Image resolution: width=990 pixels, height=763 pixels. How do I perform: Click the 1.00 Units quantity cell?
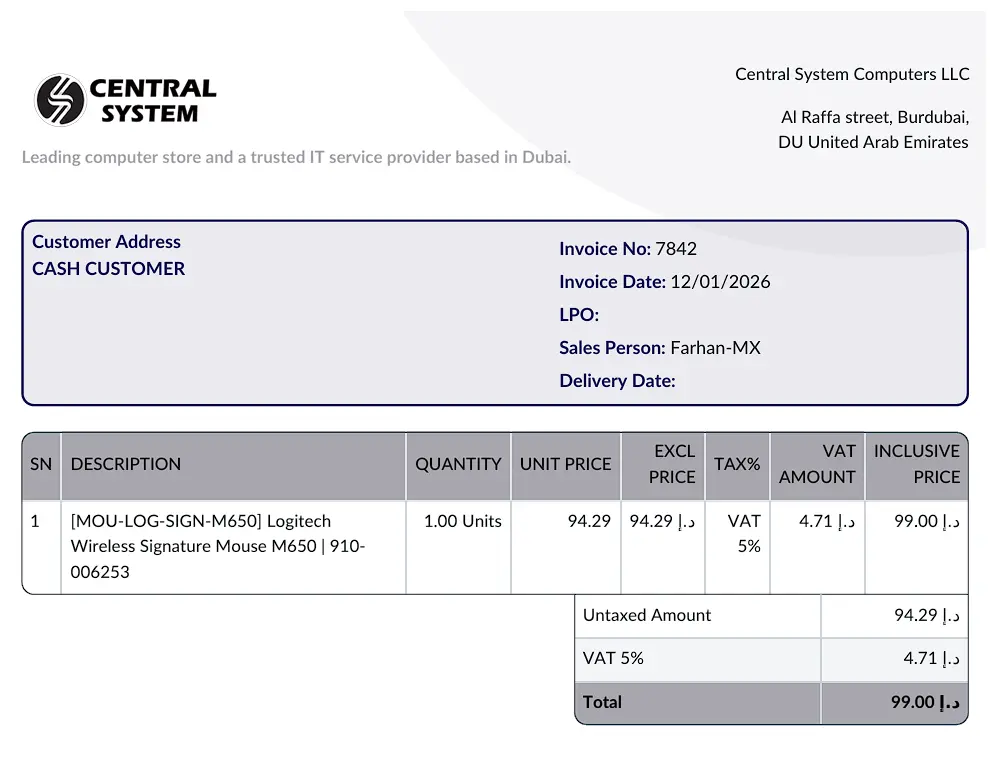point(462,521)
